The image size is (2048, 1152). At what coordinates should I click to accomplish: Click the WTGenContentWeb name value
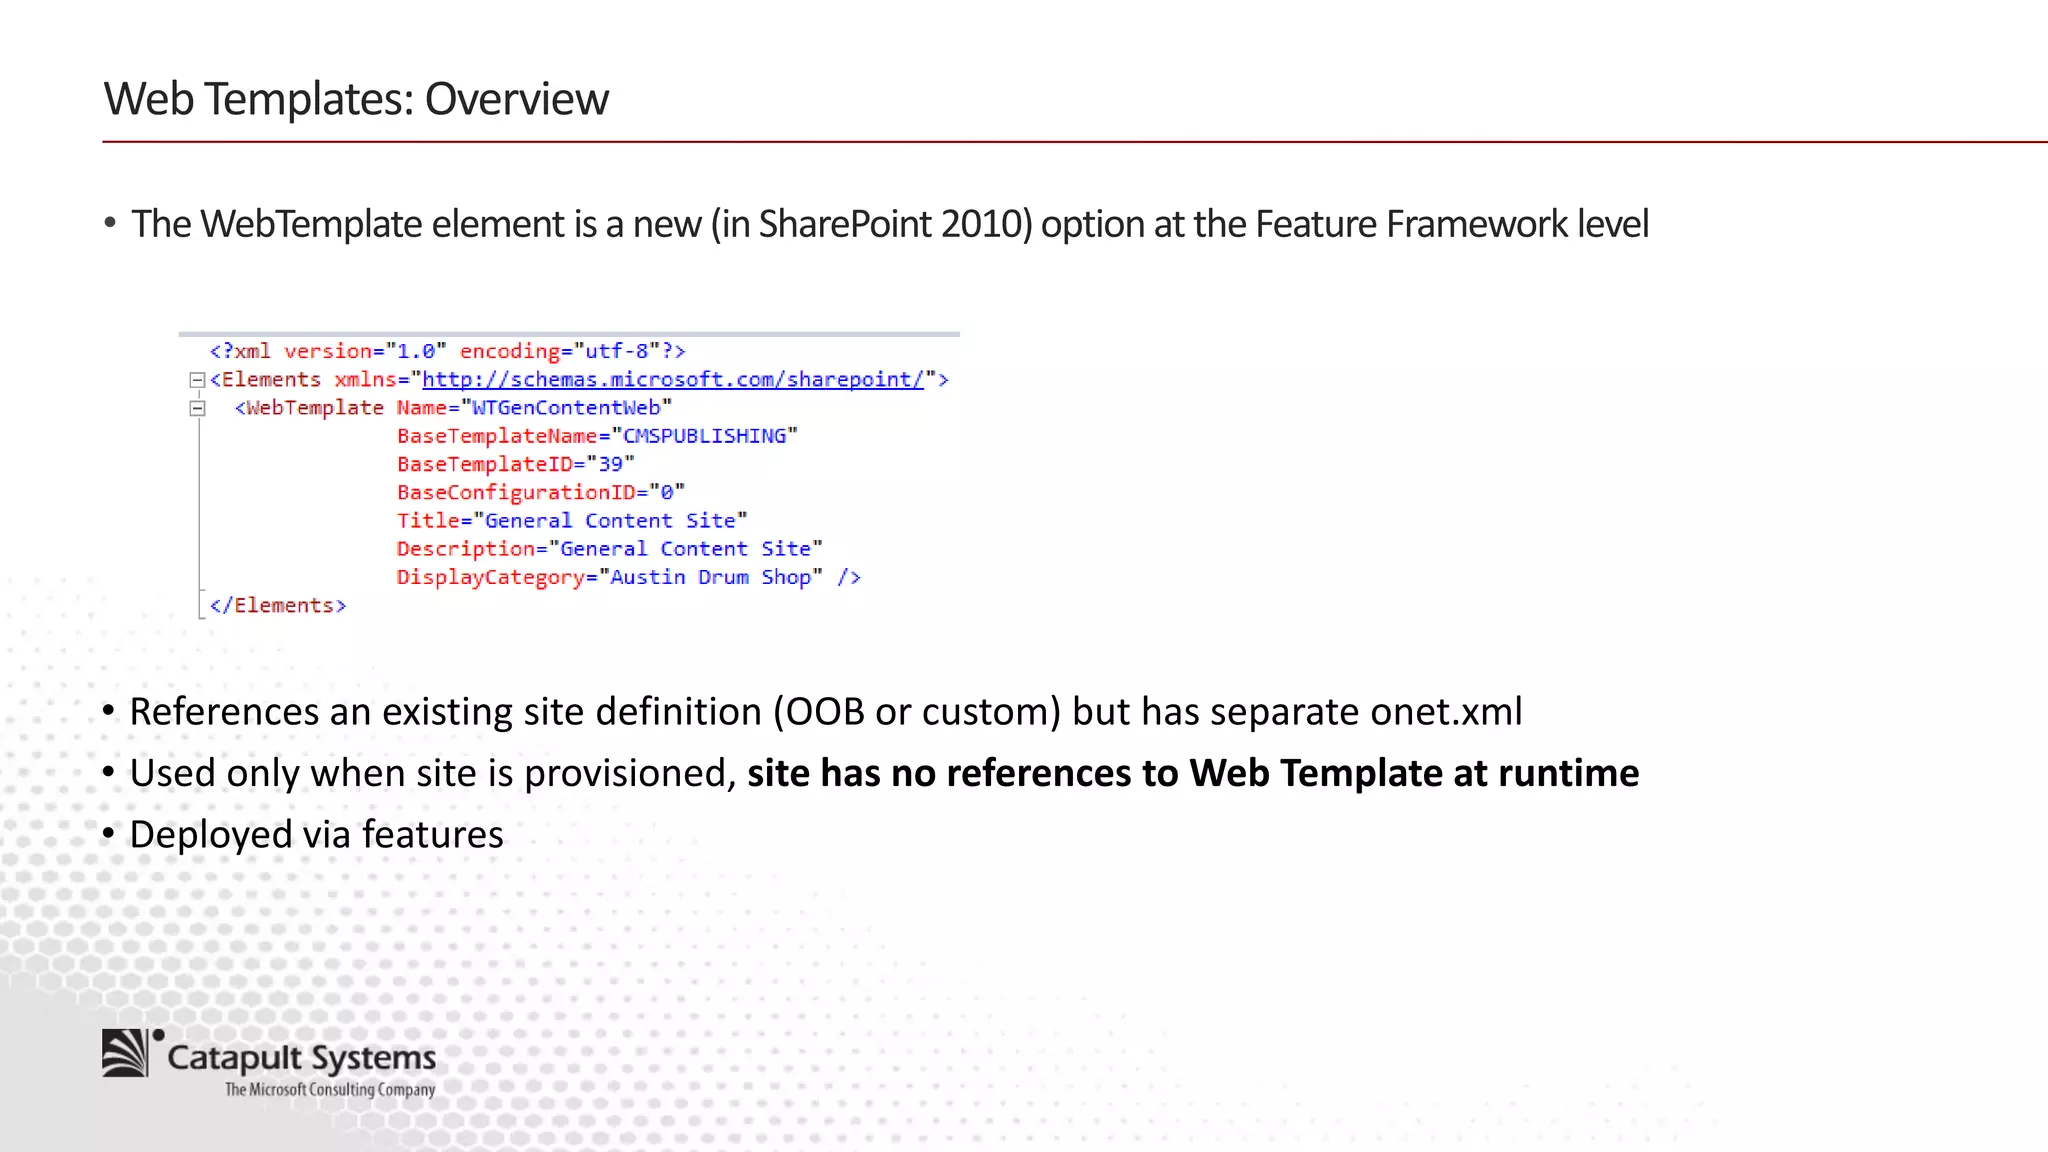(x=566, y=408)
